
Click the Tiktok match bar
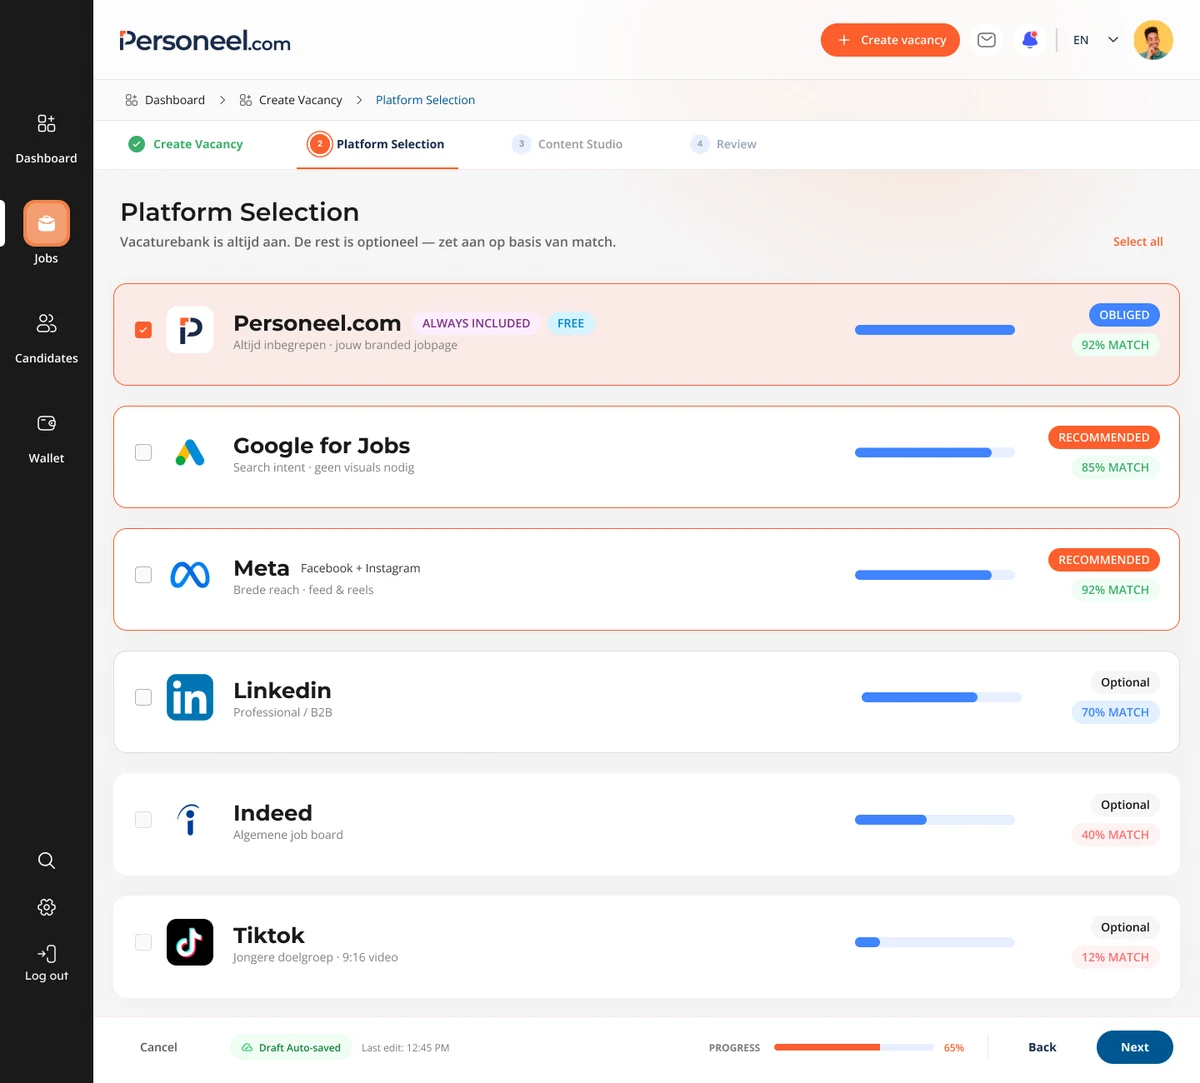coord(935,942)
